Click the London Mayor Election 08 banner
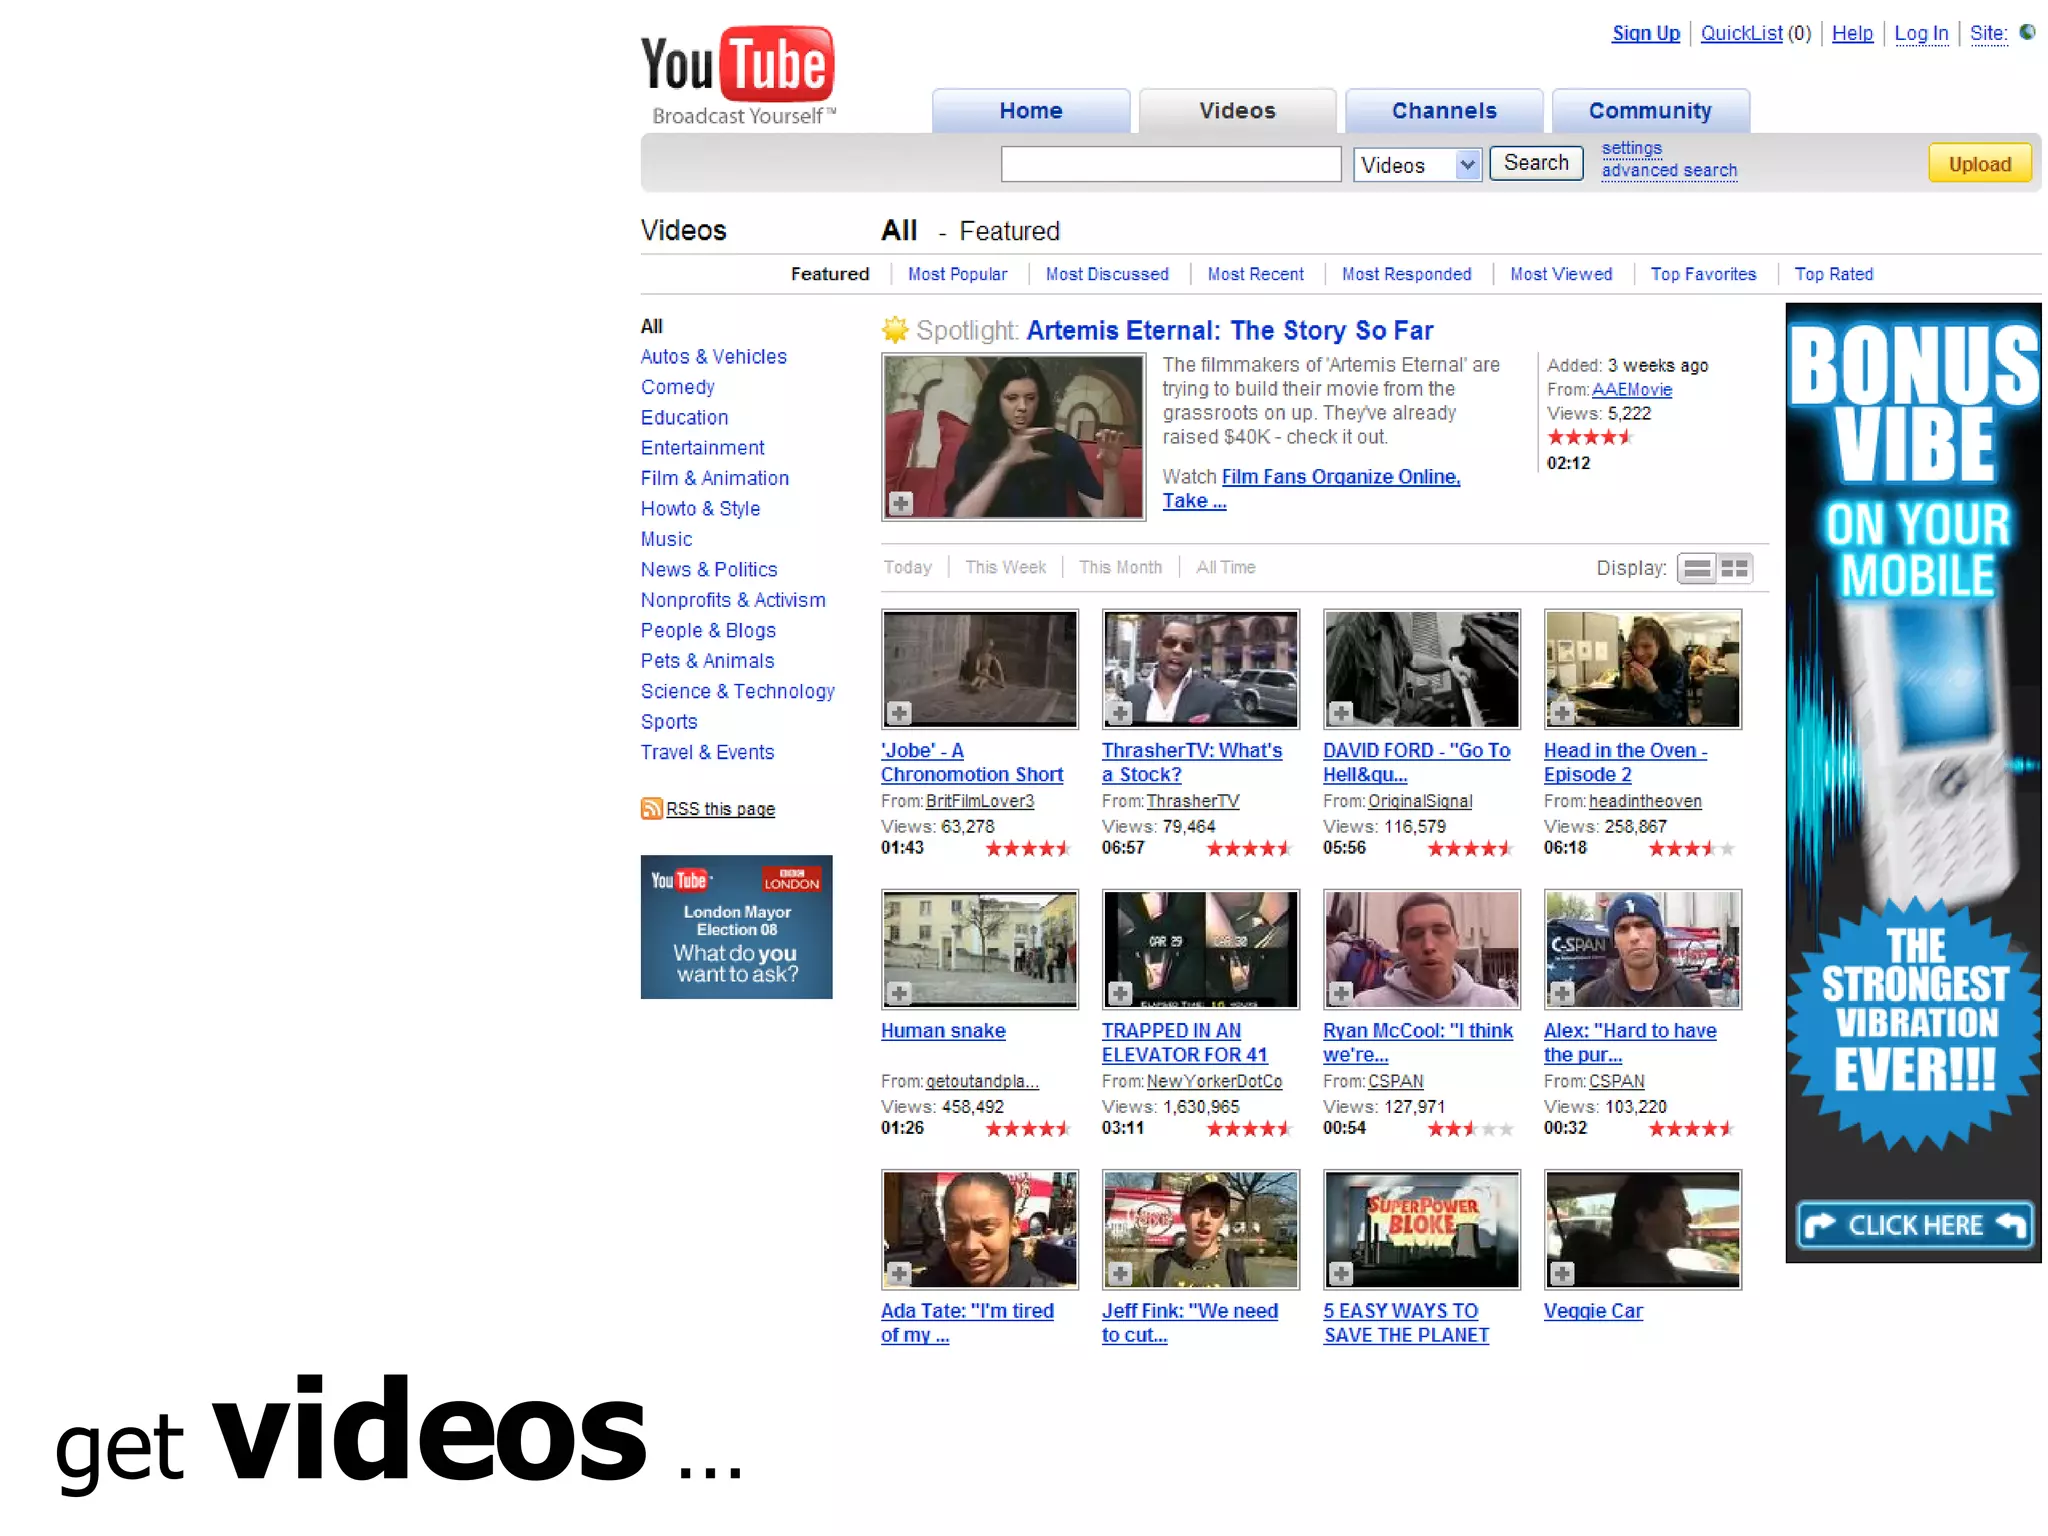The image size is (2048, 1536). pos(736,927)
